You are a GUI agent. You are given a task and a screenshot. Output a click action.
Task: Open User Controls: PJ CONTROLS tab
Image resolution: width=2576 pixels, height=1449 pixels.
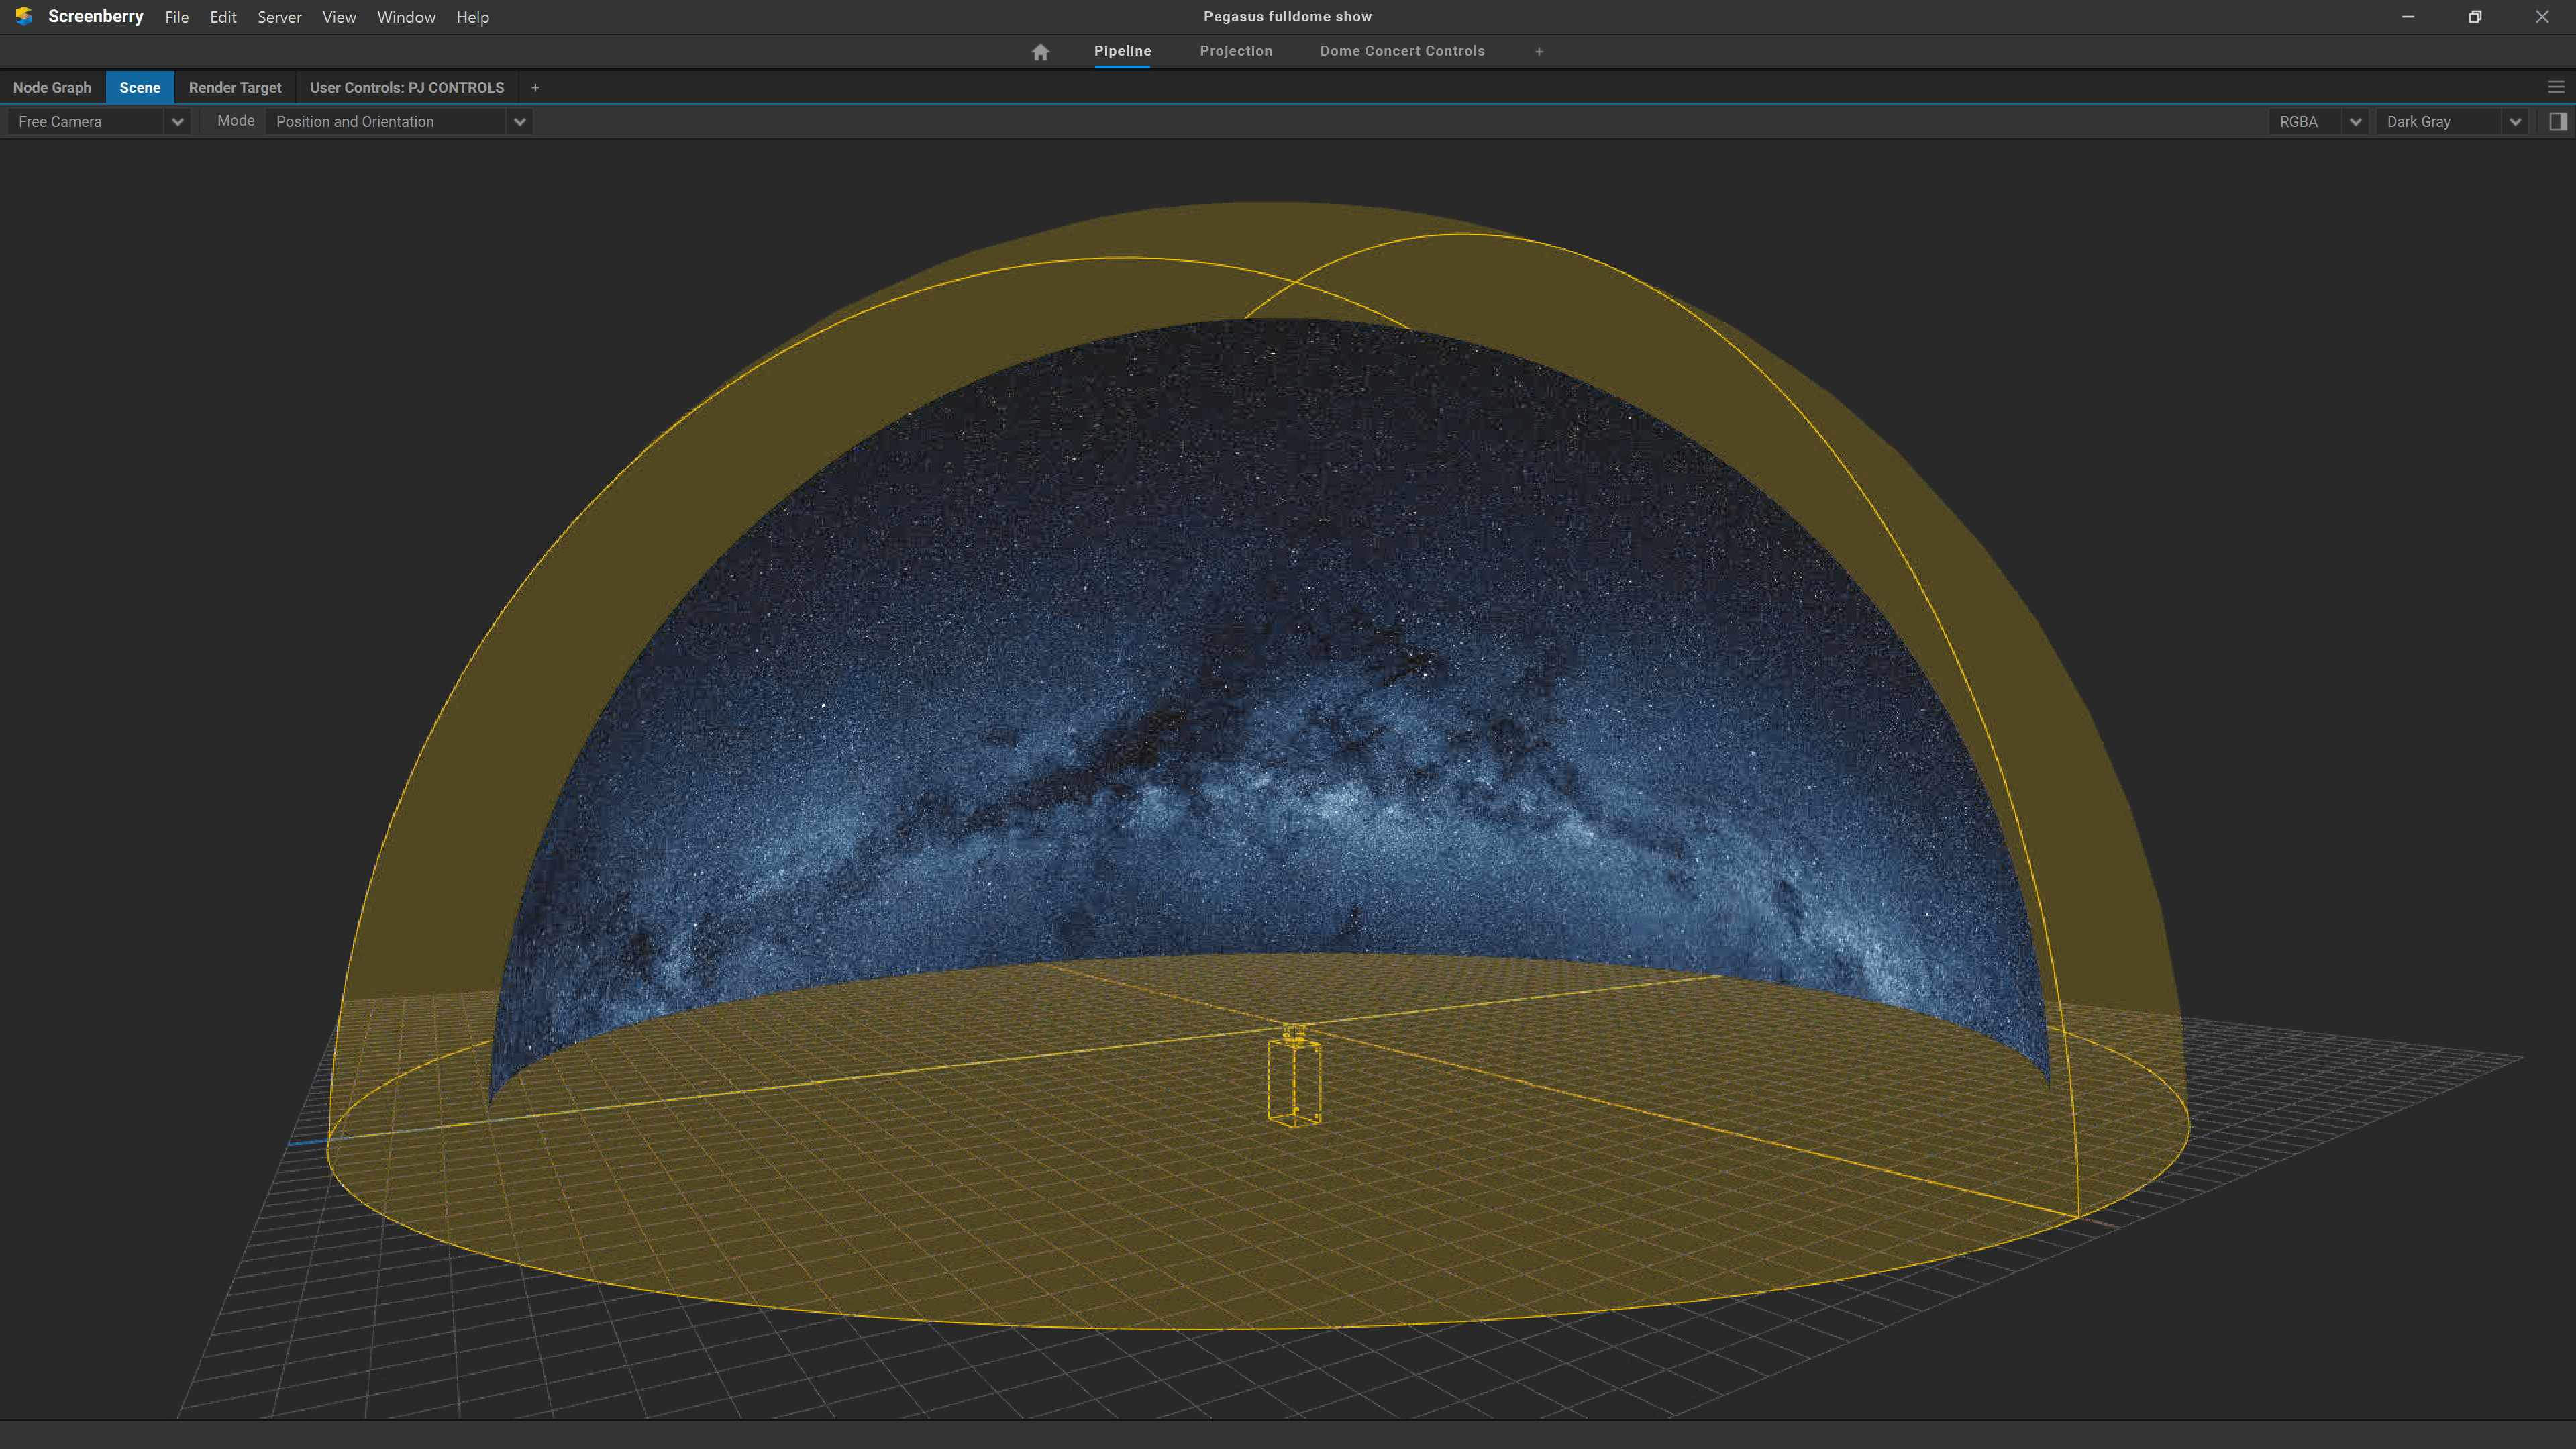pyautogui.click(x=406, y=88)
